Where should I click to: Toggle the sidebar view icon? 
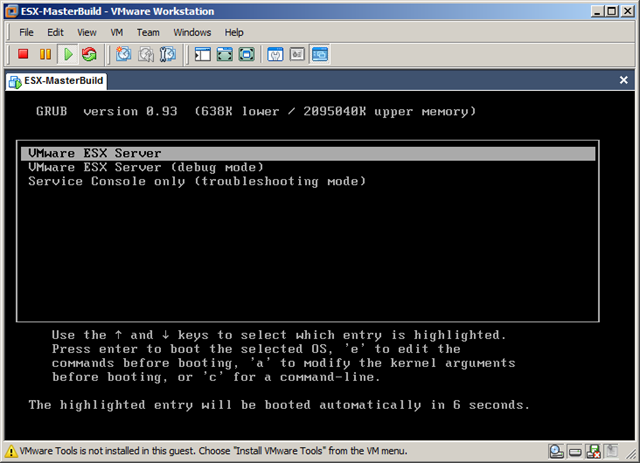(x=202, y=54)
